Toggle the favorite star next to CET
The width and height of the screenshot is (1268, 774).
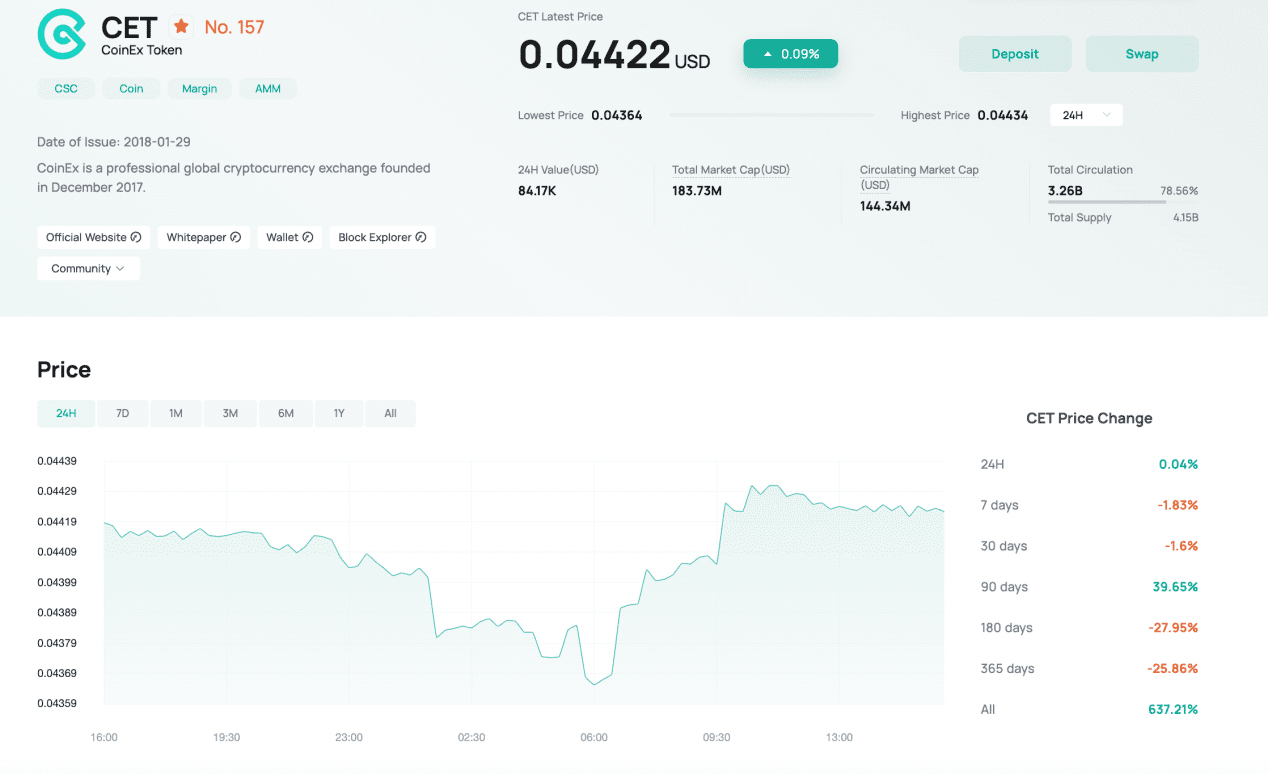(x=181, y=26)
